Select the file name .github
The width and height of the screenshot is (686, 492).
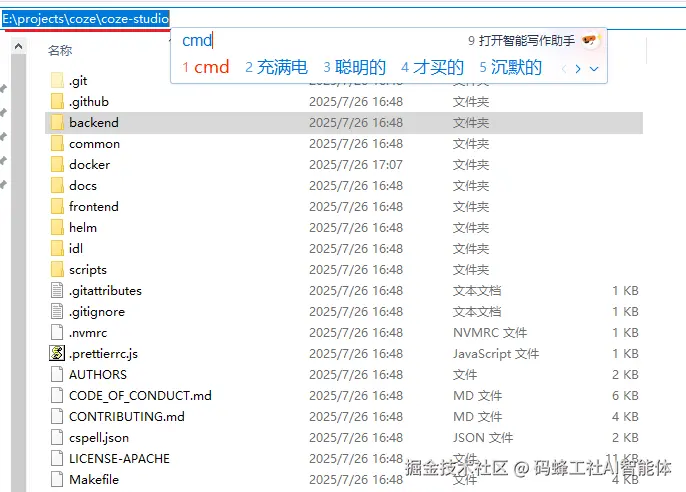point(89,102)
